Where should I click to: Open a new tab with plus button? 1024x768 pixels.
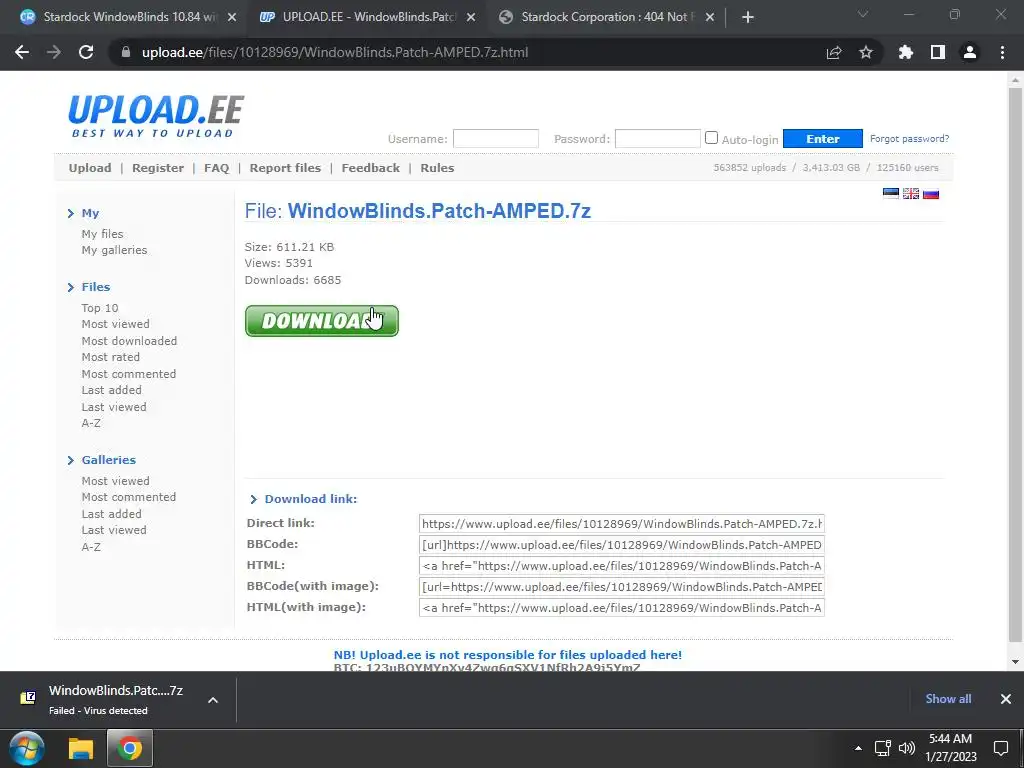click(748, 18)
